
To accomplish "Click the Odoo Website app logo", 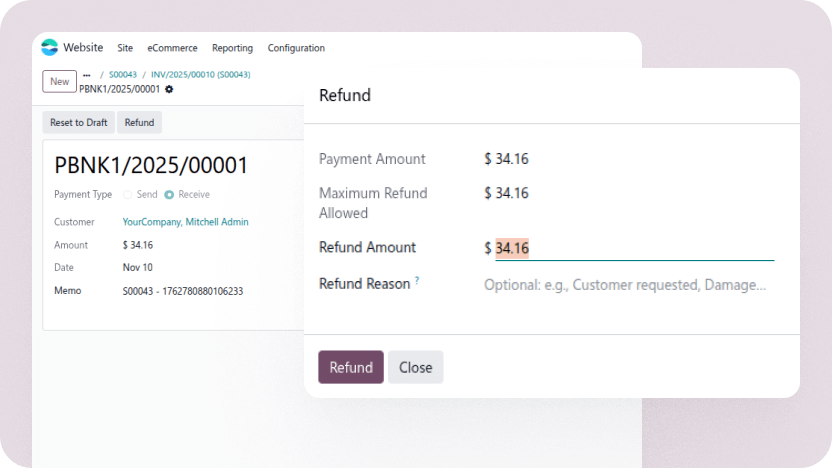I will coord(49,47).
